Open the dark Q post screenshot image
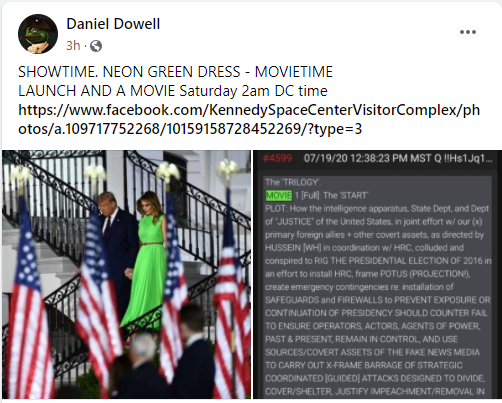The width and height of the screenshot is (502, 403). pos(377,274)
